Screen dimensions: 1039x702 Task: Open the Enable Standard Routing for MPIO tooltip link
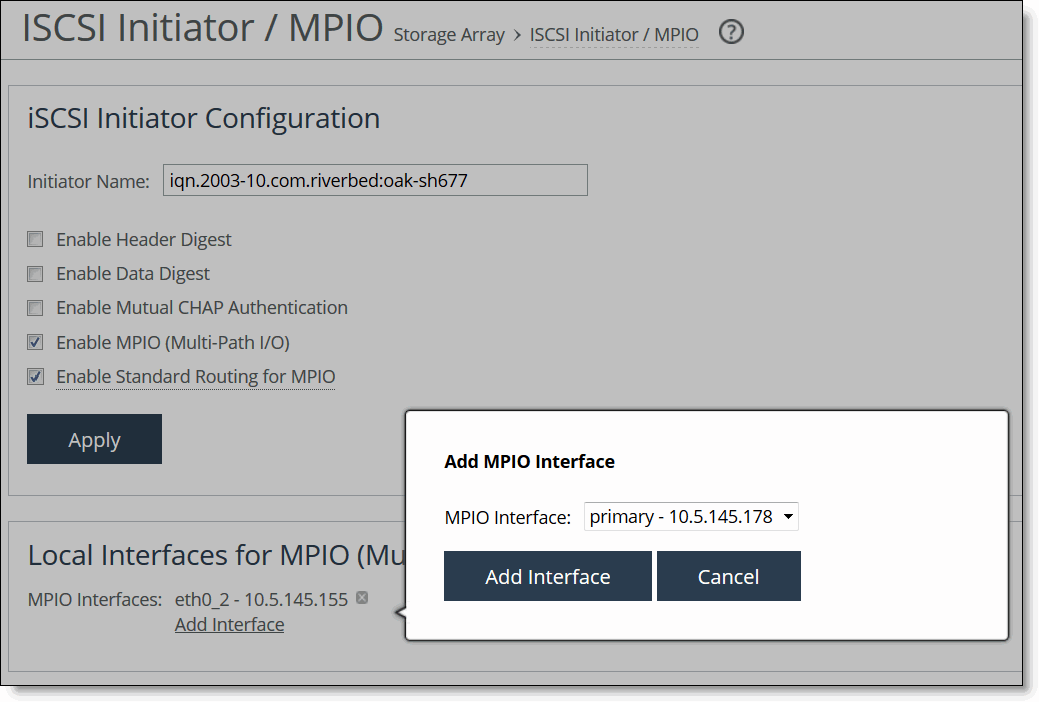[x=195, y=376]
